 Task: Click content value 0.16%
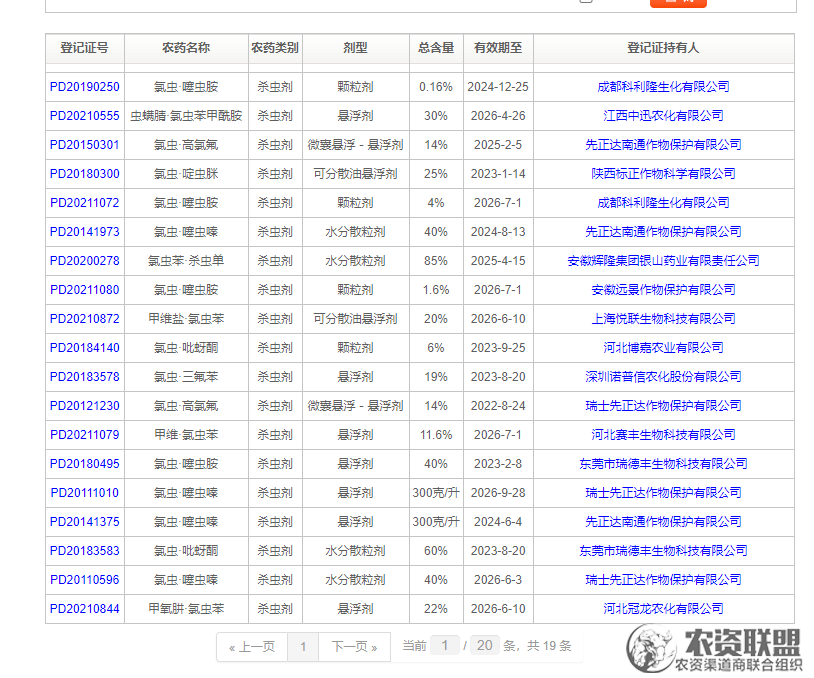[x=436, y=87]
